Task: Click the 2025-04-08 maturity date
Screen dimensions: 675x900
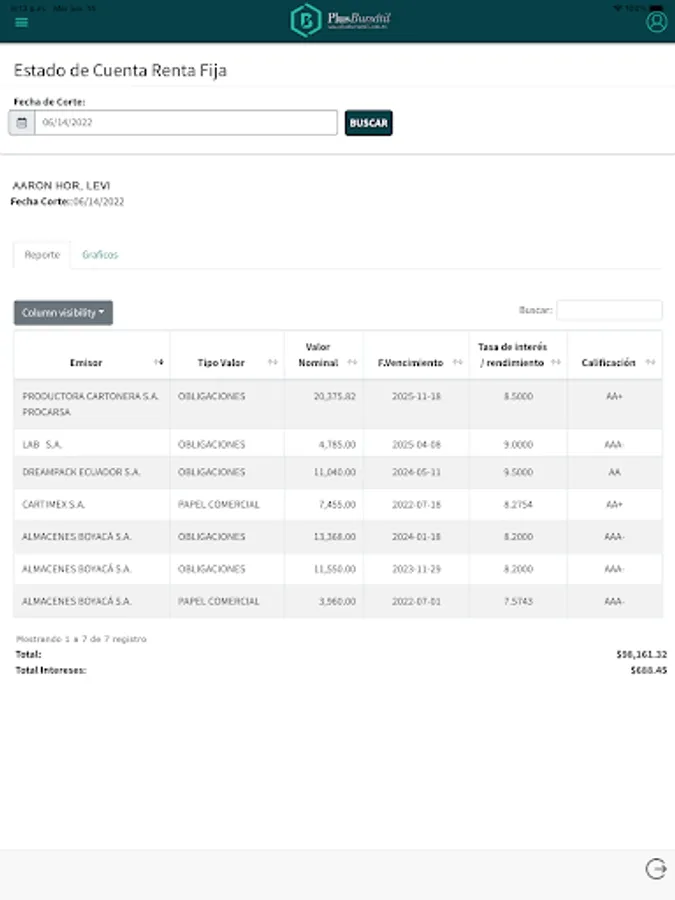Action: (x=416, y=444)
